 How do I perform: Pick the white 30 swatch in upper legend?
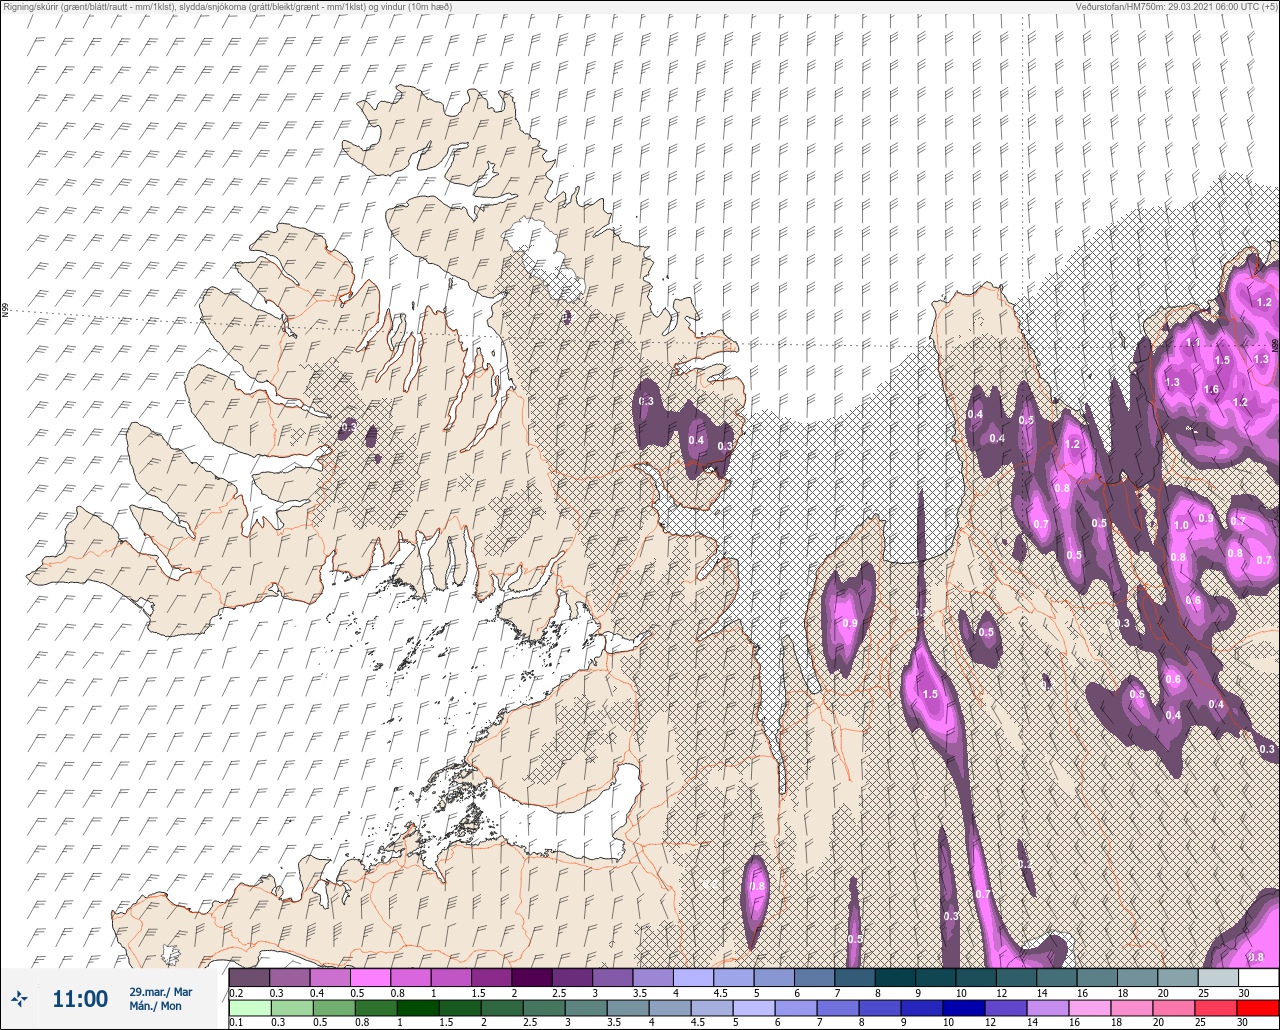[x=1258, y=977]
